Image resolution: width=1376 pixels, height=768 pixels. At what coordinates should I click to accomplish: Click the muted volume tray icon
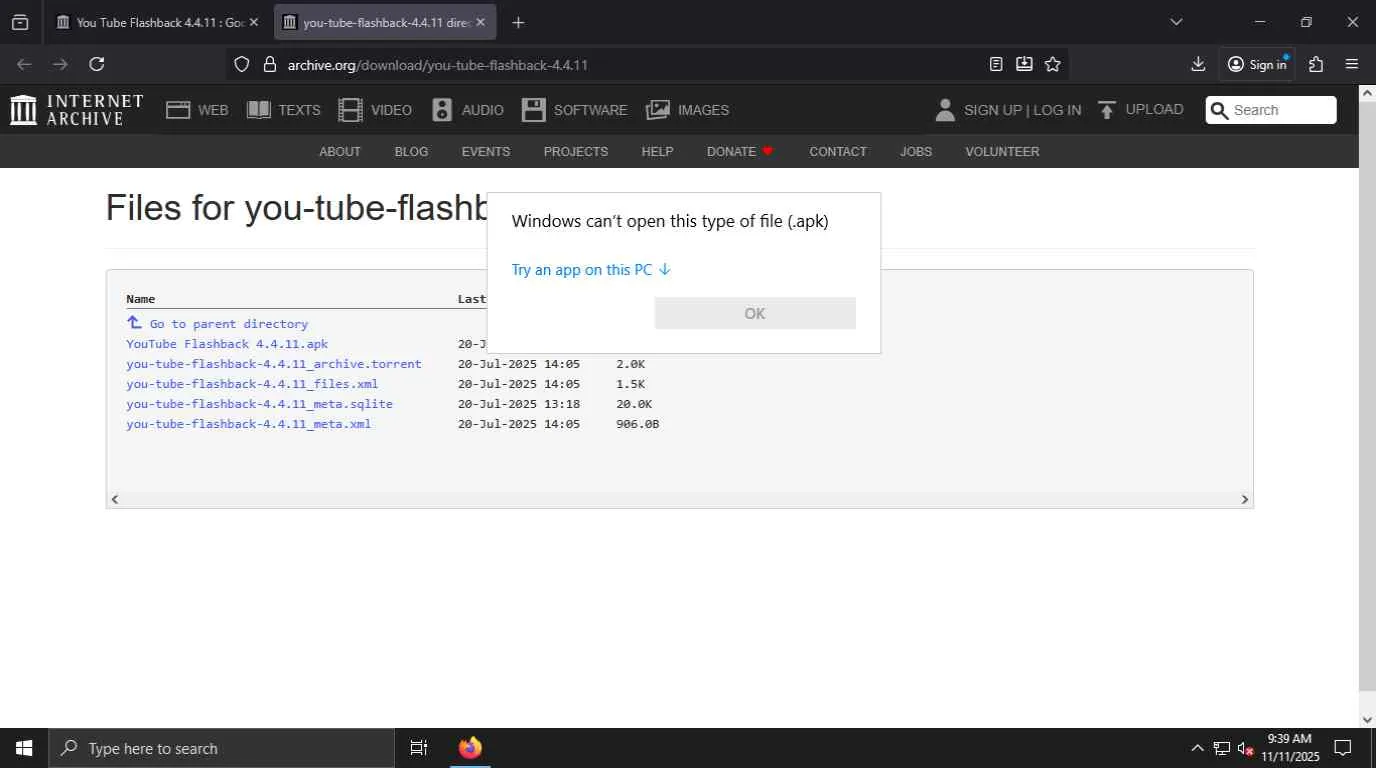tap(1246, 748)
